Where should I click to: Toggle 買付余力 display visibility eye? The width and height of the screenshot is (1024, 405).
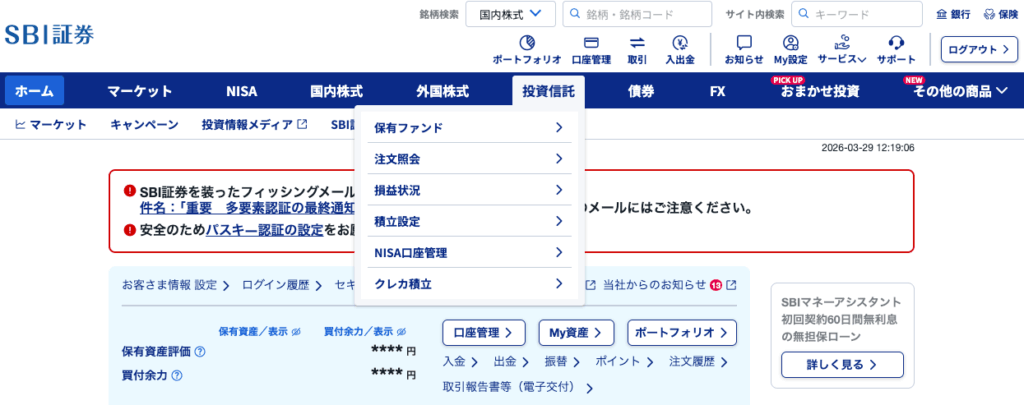(x=401, y=331)
